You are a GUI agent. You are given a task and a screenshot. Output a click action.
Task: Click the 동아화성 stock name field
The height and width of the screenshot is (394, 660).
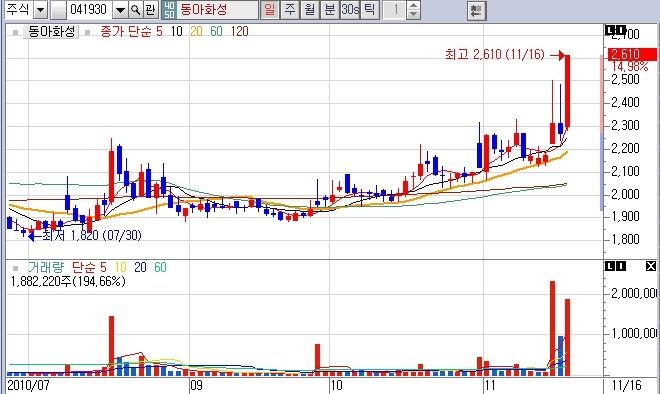[217, 10]
